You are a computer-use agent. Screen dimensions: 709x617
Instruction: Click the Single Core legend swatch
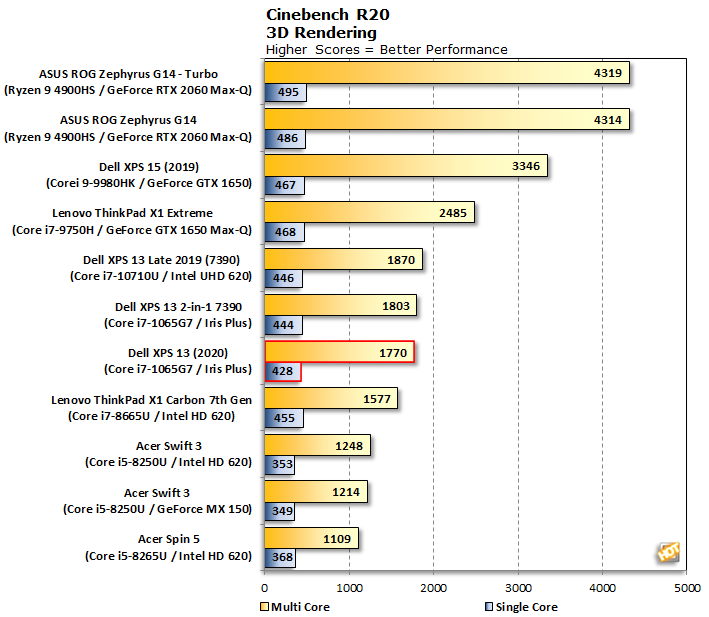pyautogui.click(x=489, y=607)
